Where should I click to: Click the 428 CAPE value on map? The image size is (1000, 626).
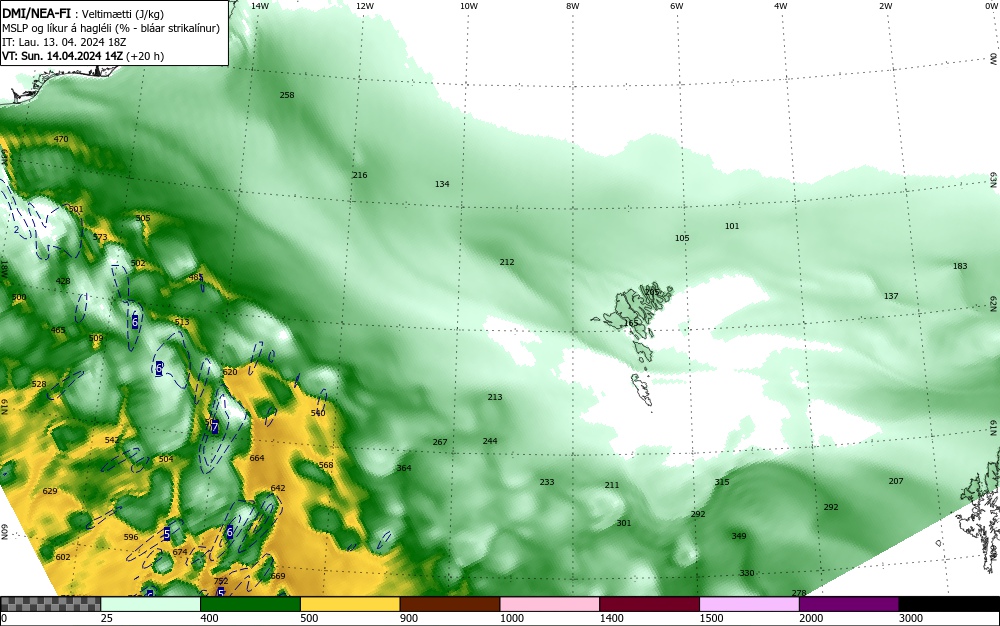(x=63, y=280)
